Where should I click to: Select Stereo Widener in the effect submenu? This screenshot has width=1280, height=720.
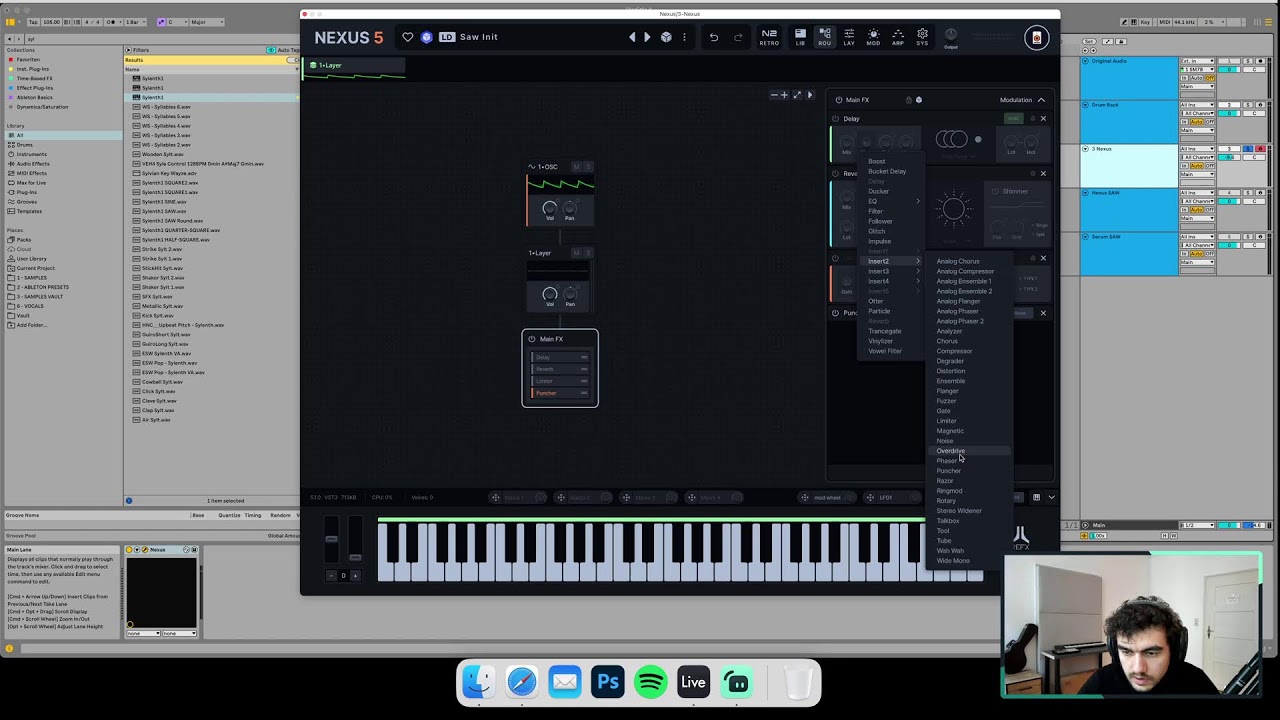pos(959,511)
